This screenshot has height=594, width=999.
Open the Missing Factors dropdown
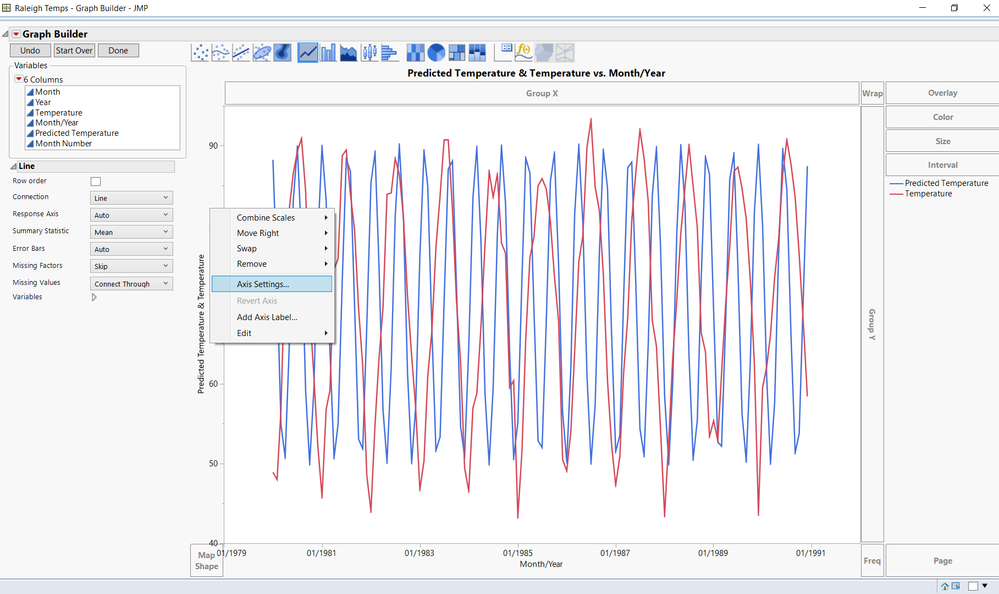131,266
